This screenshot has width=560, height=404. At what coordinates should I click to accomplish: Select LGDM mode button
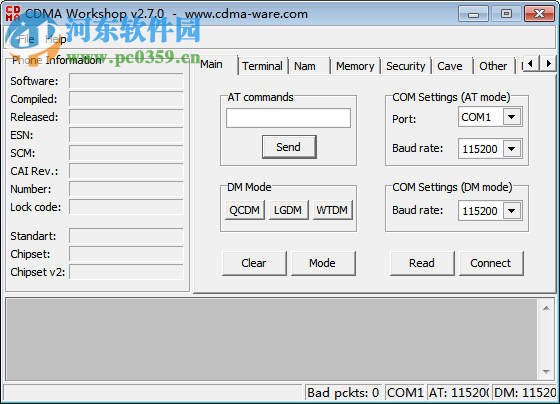[x=288, y=210]
